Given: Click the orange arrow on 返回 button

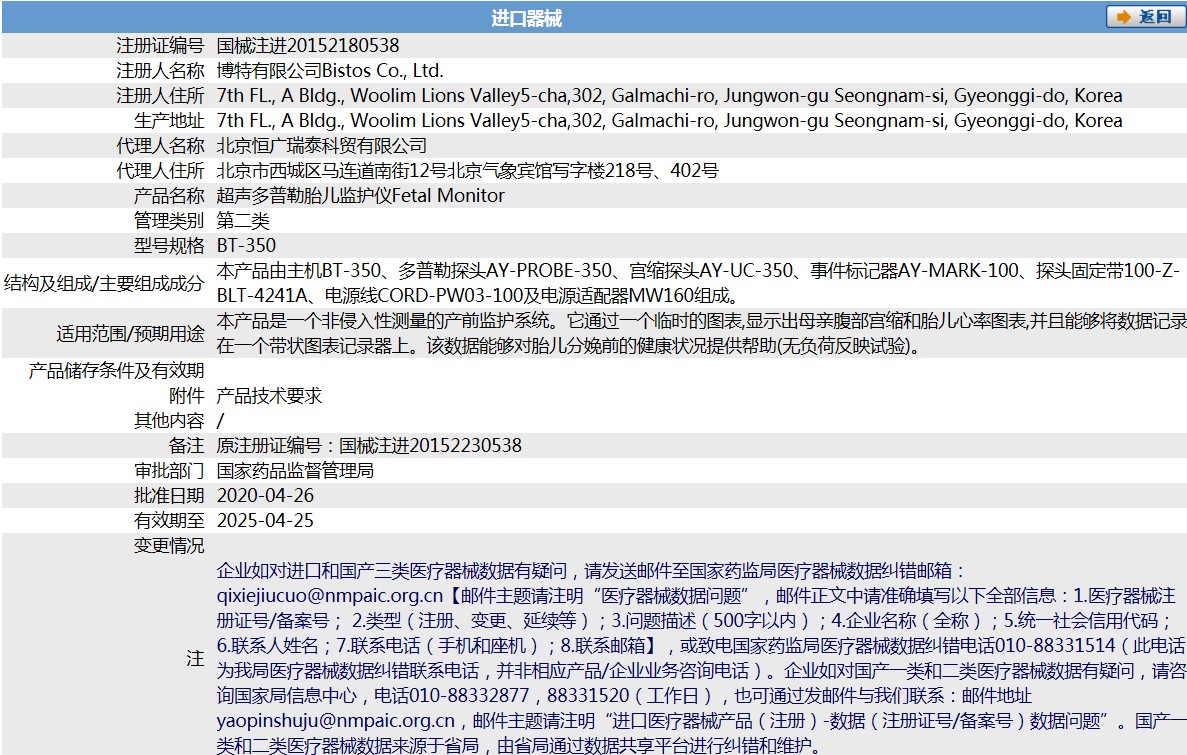Looking at the screenshot, I should click(1124, 17).
